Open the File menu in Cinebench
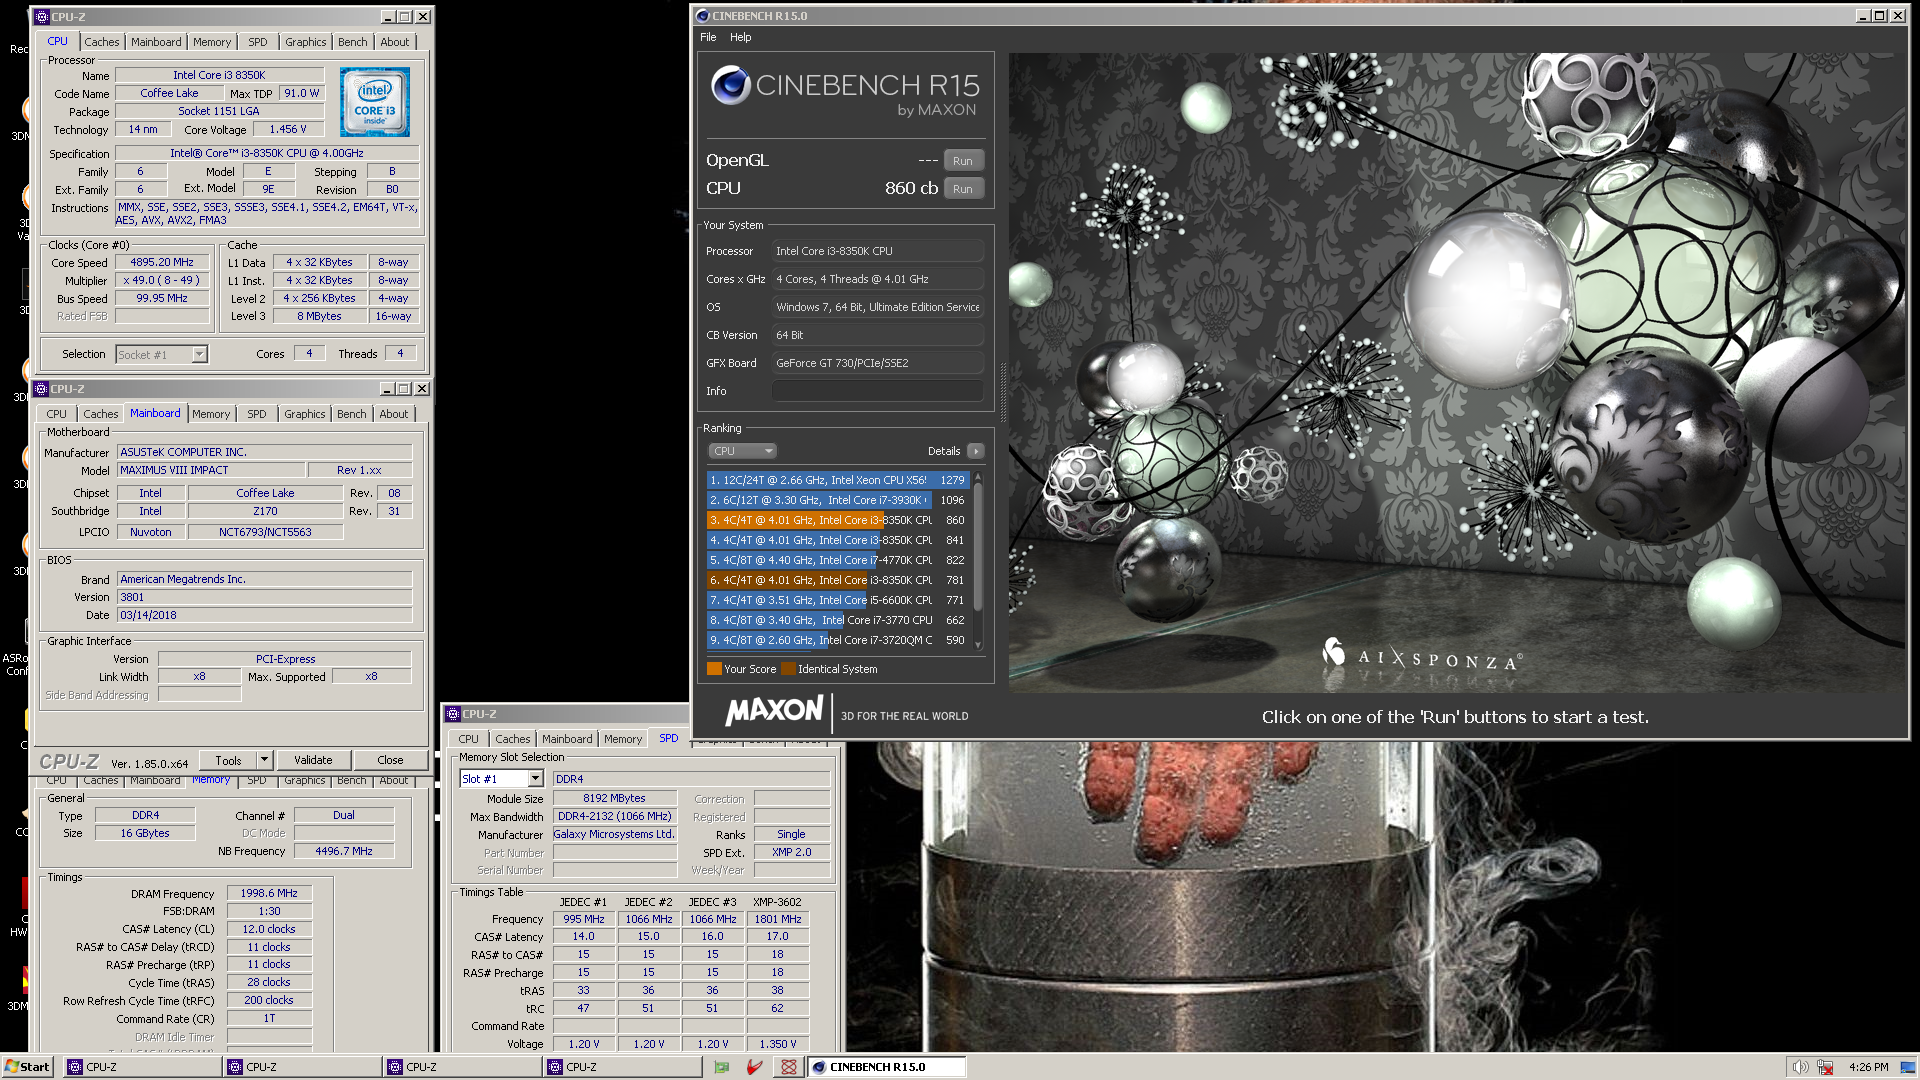The height and width of the screenshot is (1080, 1920). pyautogui.click(x=708, y=37)
